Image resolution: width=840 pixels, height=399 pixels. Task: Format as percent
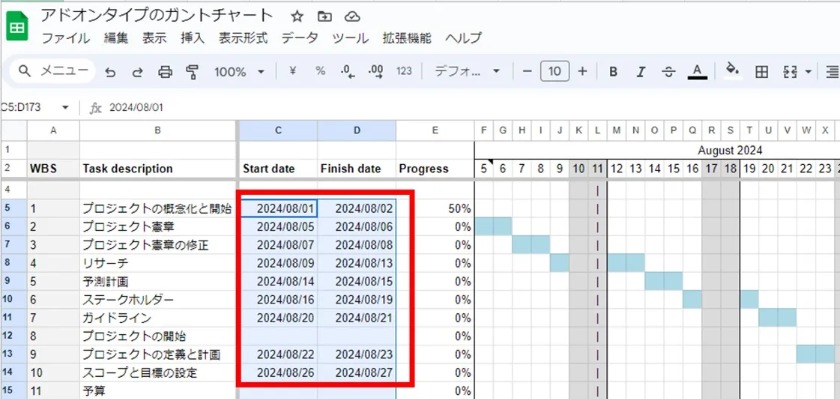pos(320,71)
